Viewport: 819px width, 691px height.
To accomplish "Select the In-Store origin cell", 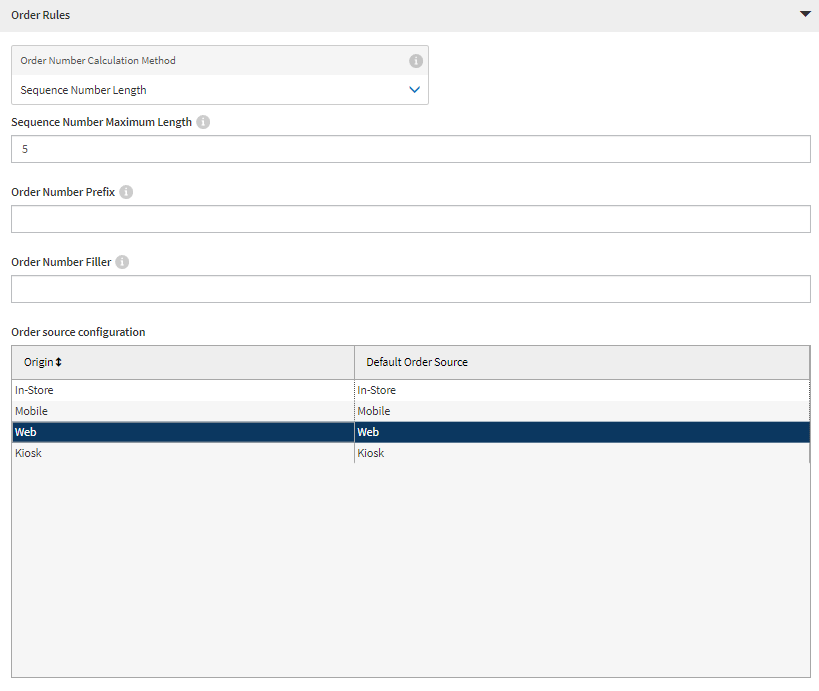I will point(182,390).
